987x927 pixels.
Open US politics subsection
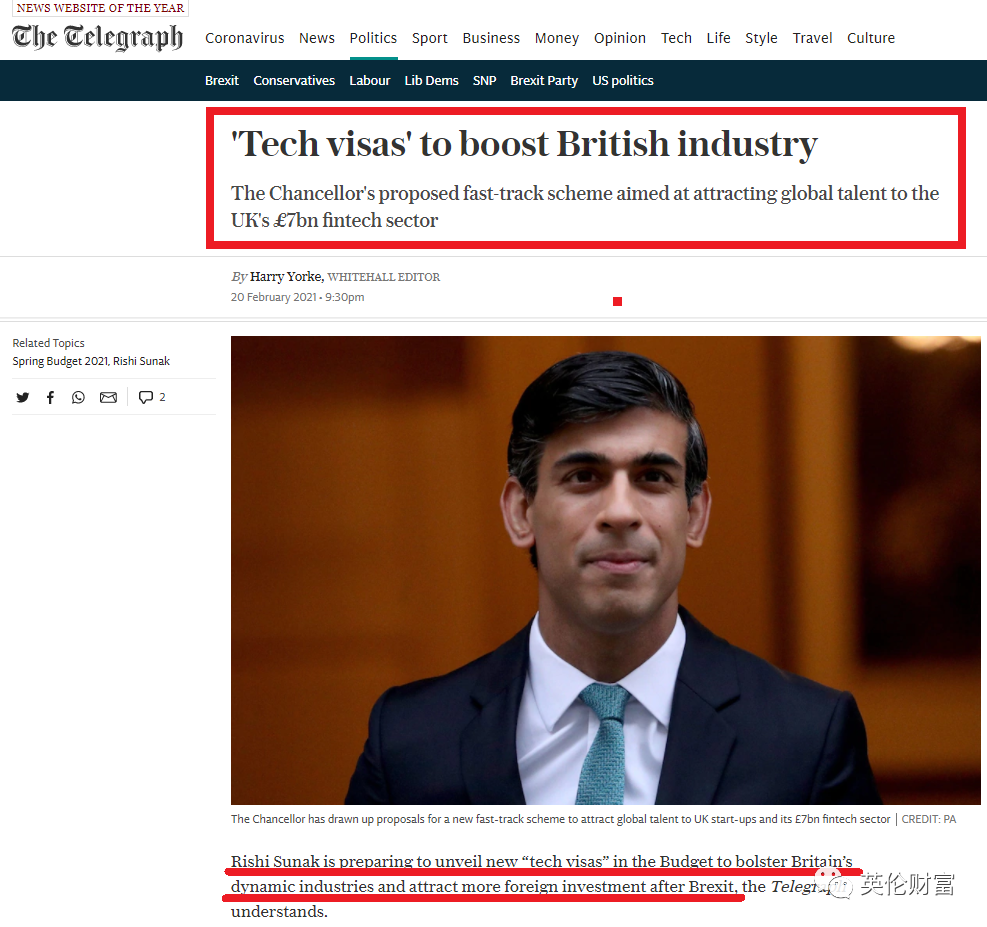pos(623,81)
